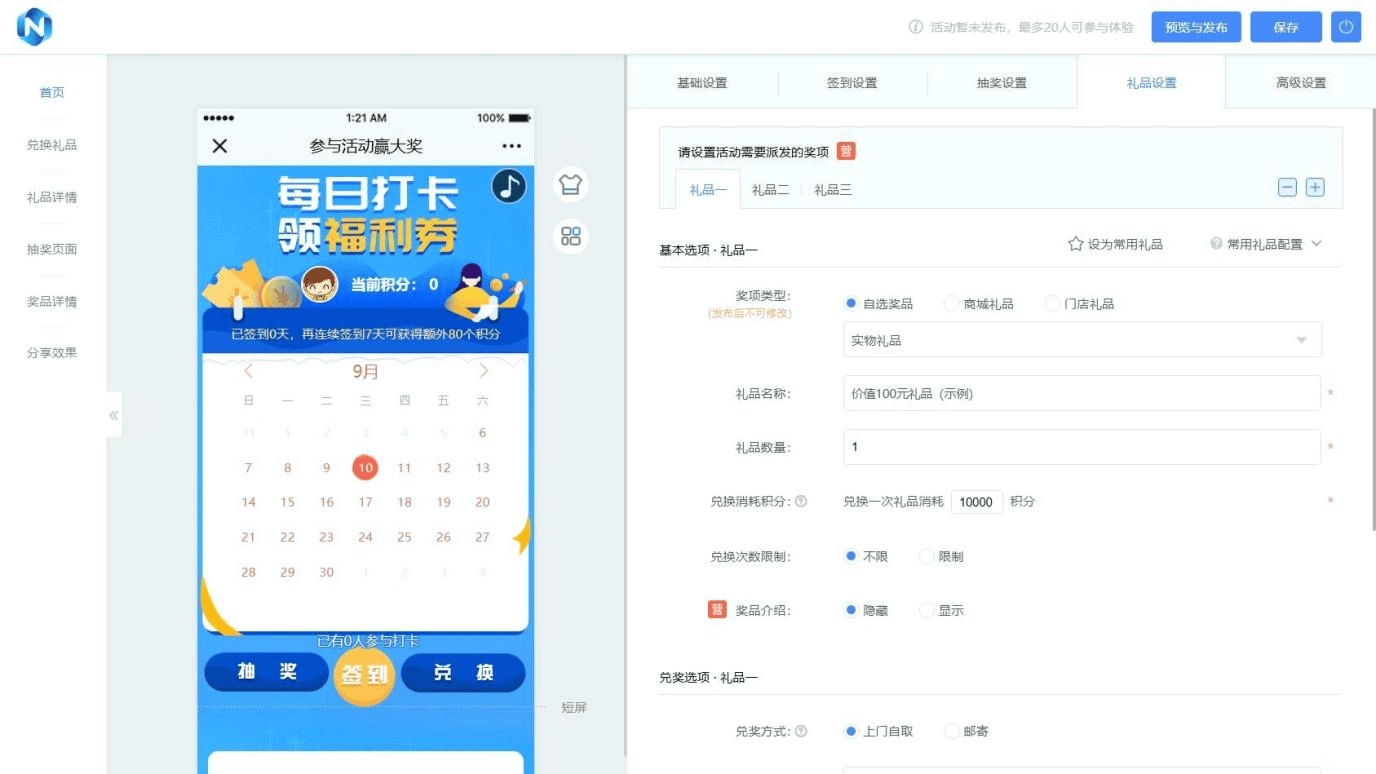The width and height of the screenshot is (1376, 774).
Task: Switch to the 抽奖设置 tab
Action: click(x=1002, y=83)
